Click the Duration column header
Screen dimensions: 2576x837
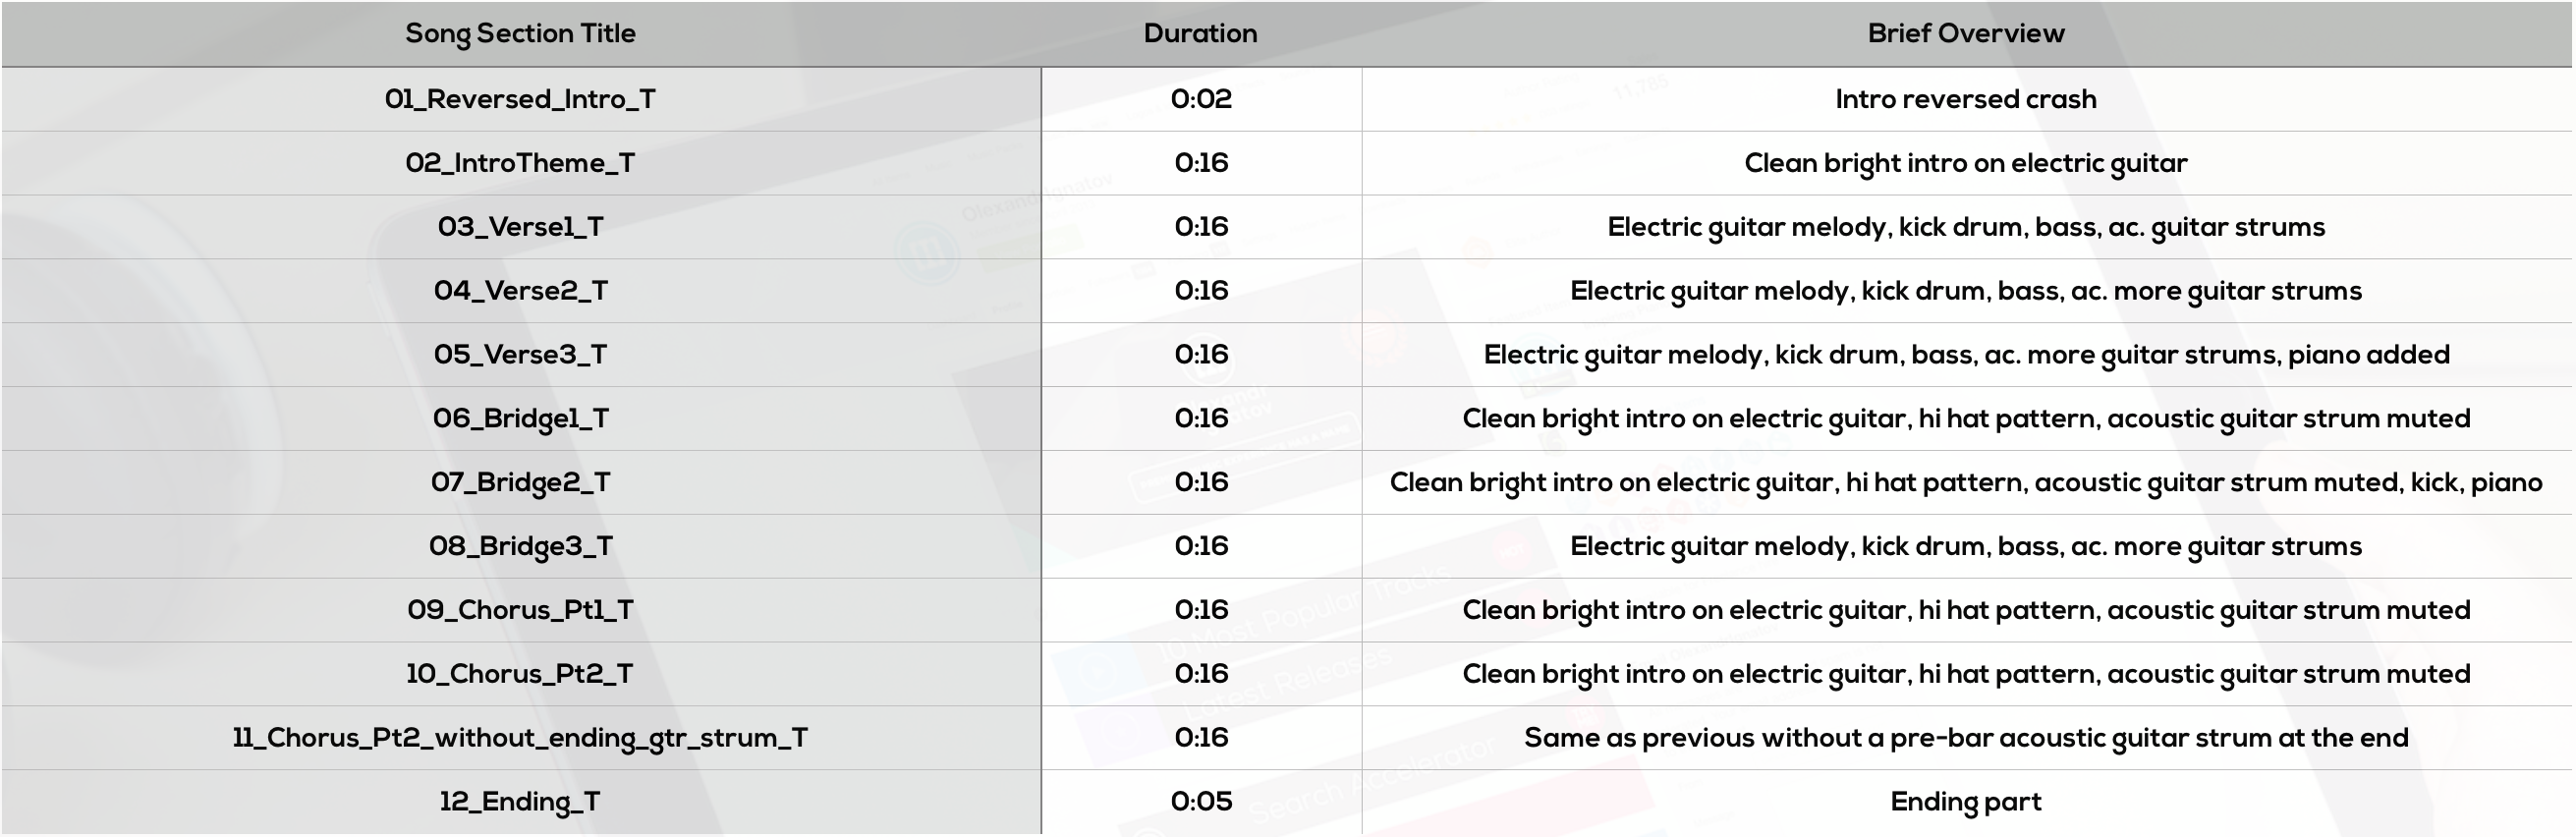[x=1200, y=34]
